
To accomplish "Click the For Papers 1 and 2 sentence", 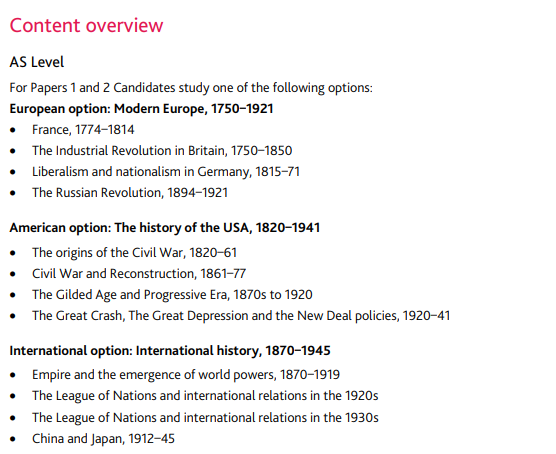I will pyautogui.click(x=191, y=88).
